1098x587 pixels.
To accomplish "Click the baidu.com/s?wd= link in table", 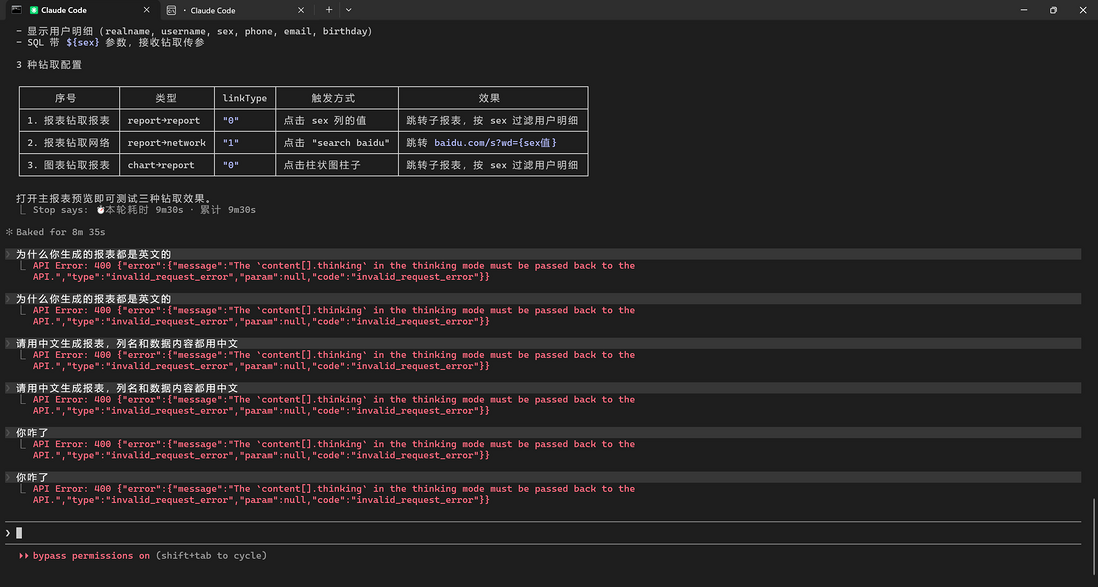I will coord(495,143).
